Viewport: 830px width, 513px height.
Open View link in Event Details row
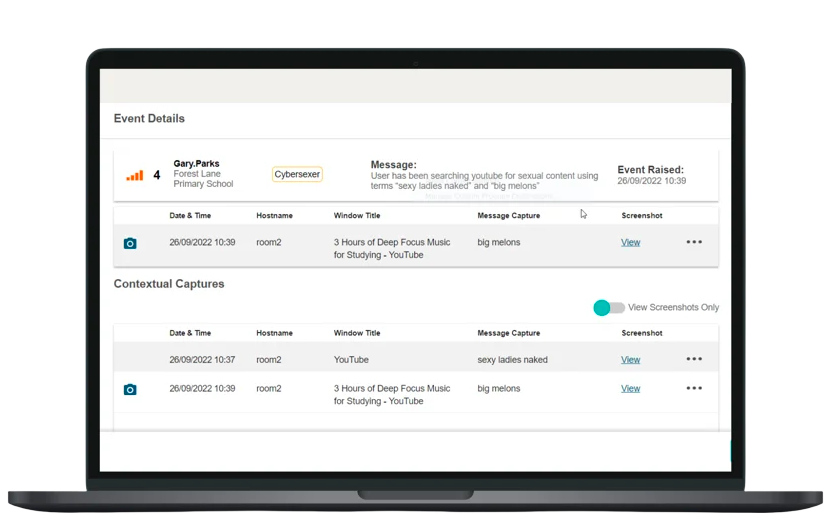(x=630, y=242)
